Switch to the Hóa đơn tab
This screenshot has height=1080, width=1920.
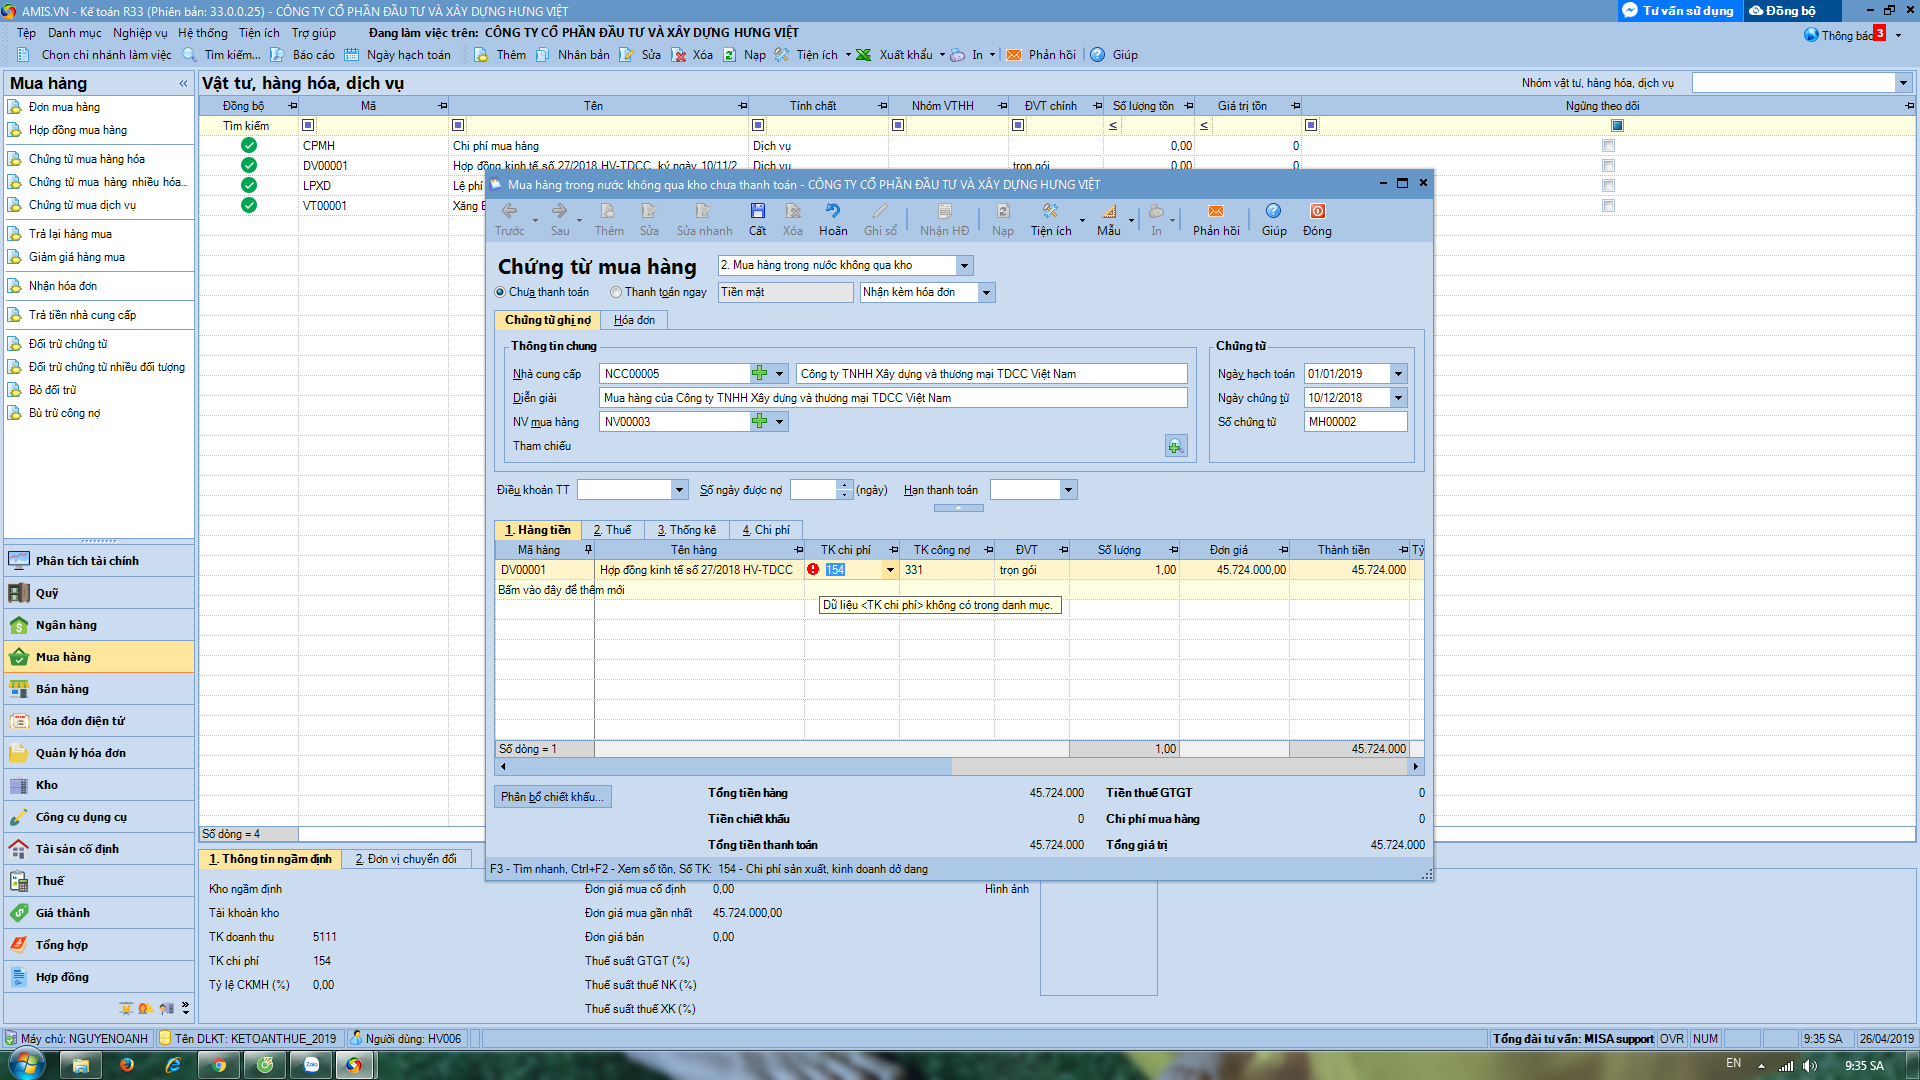point(634,320)
